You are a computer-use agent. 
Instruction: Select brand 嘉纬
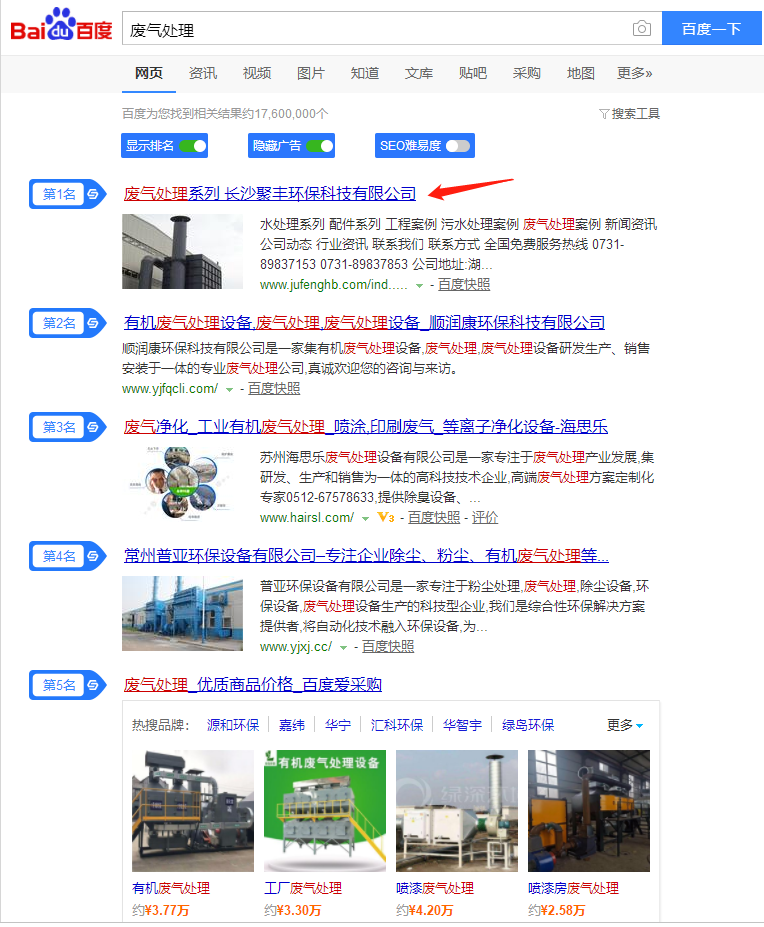[x=292, y=725]
